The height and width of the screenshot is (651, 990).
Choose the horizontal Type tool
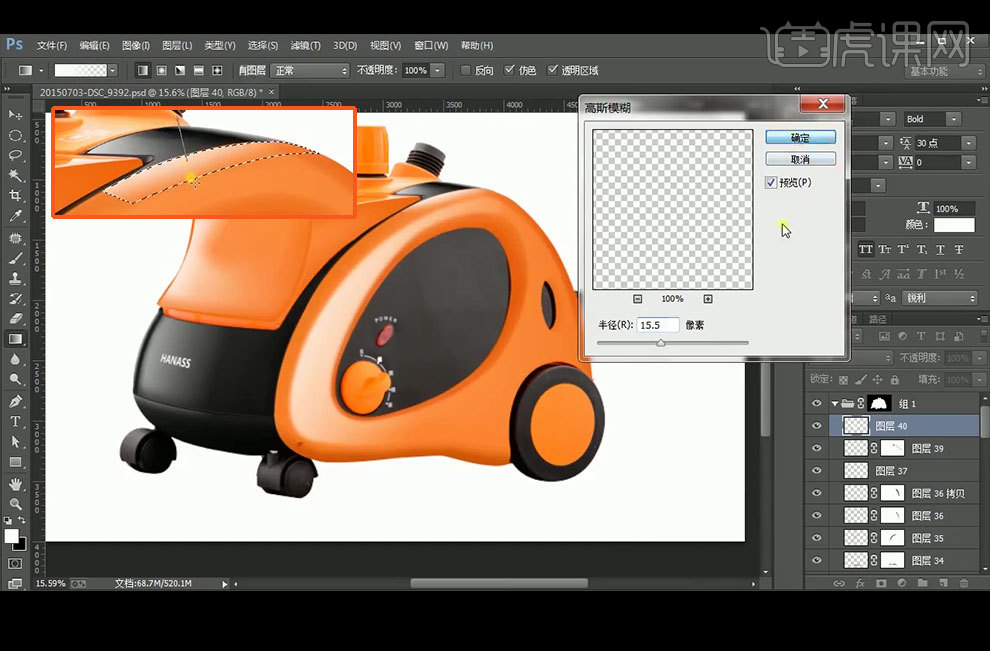[15, 421]
